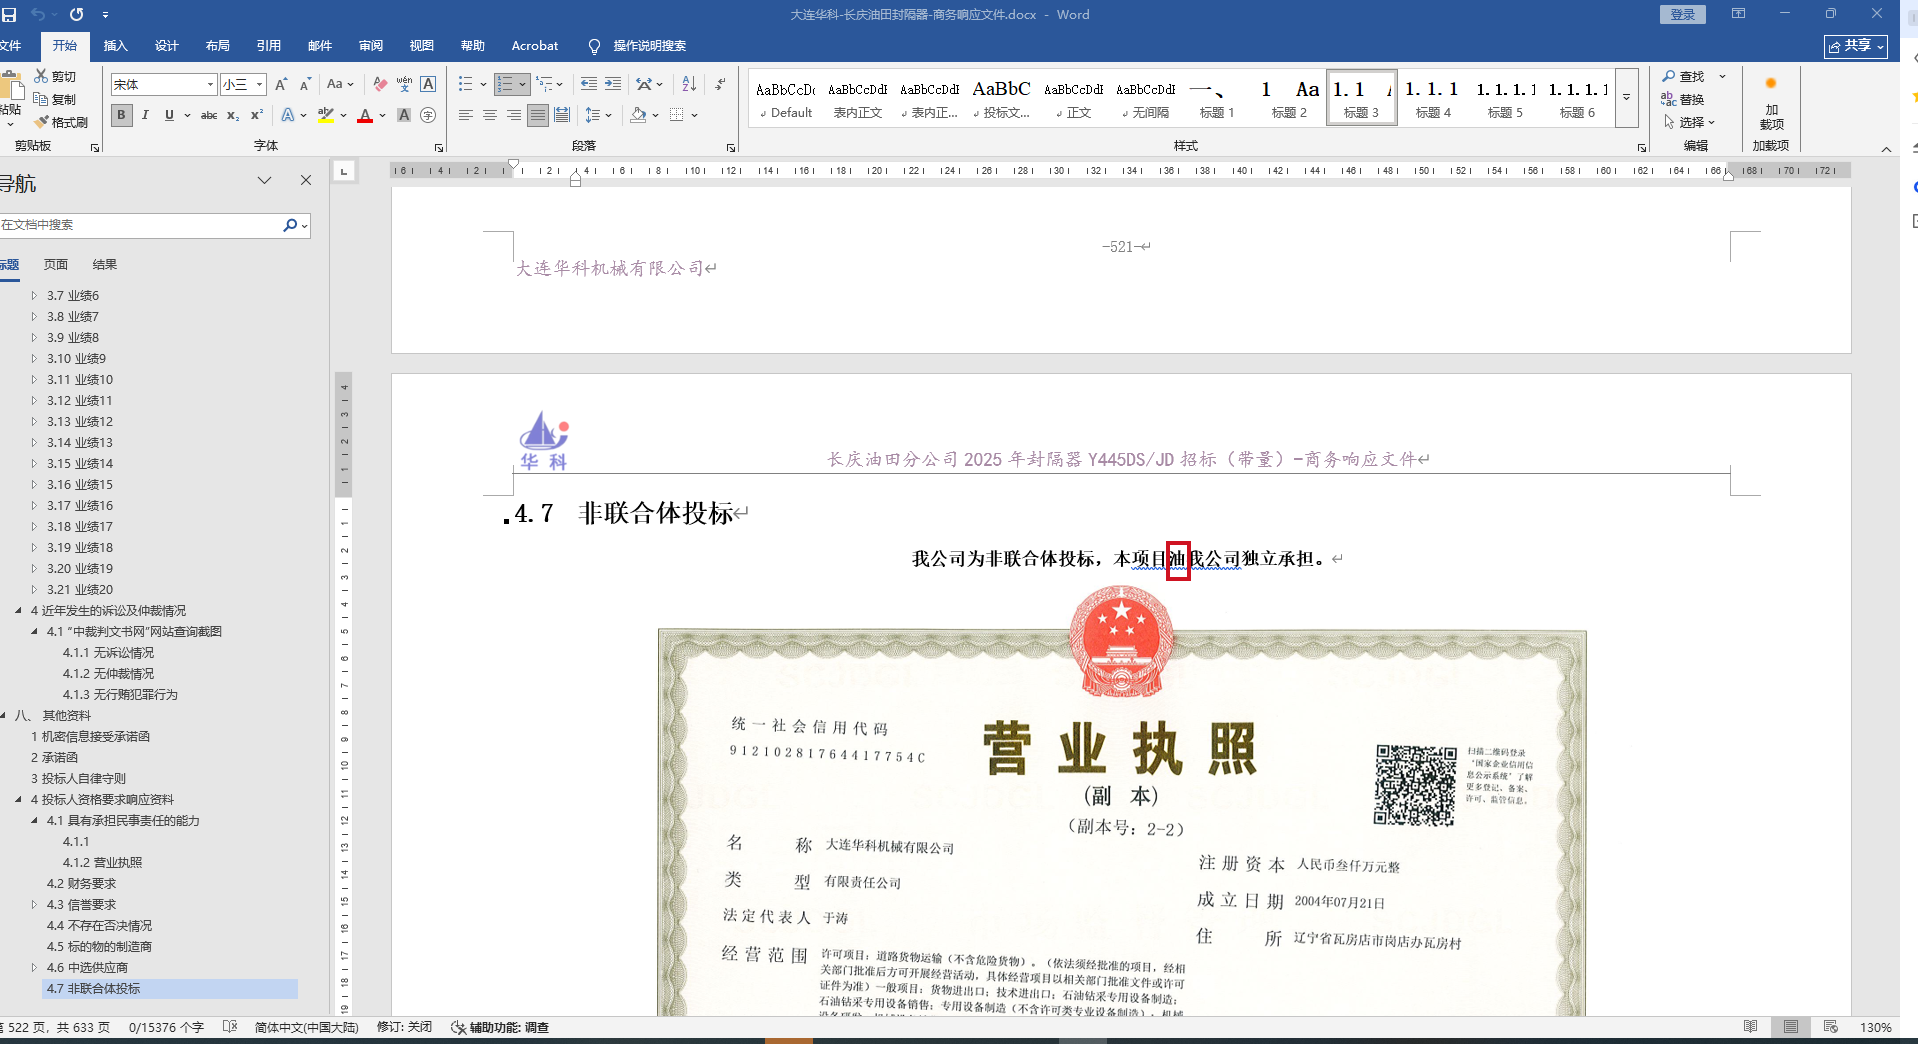Apply strikethrough (abc) formatting
The height and width of the screenshot is (1044, 1918).
tap(209, 115)
